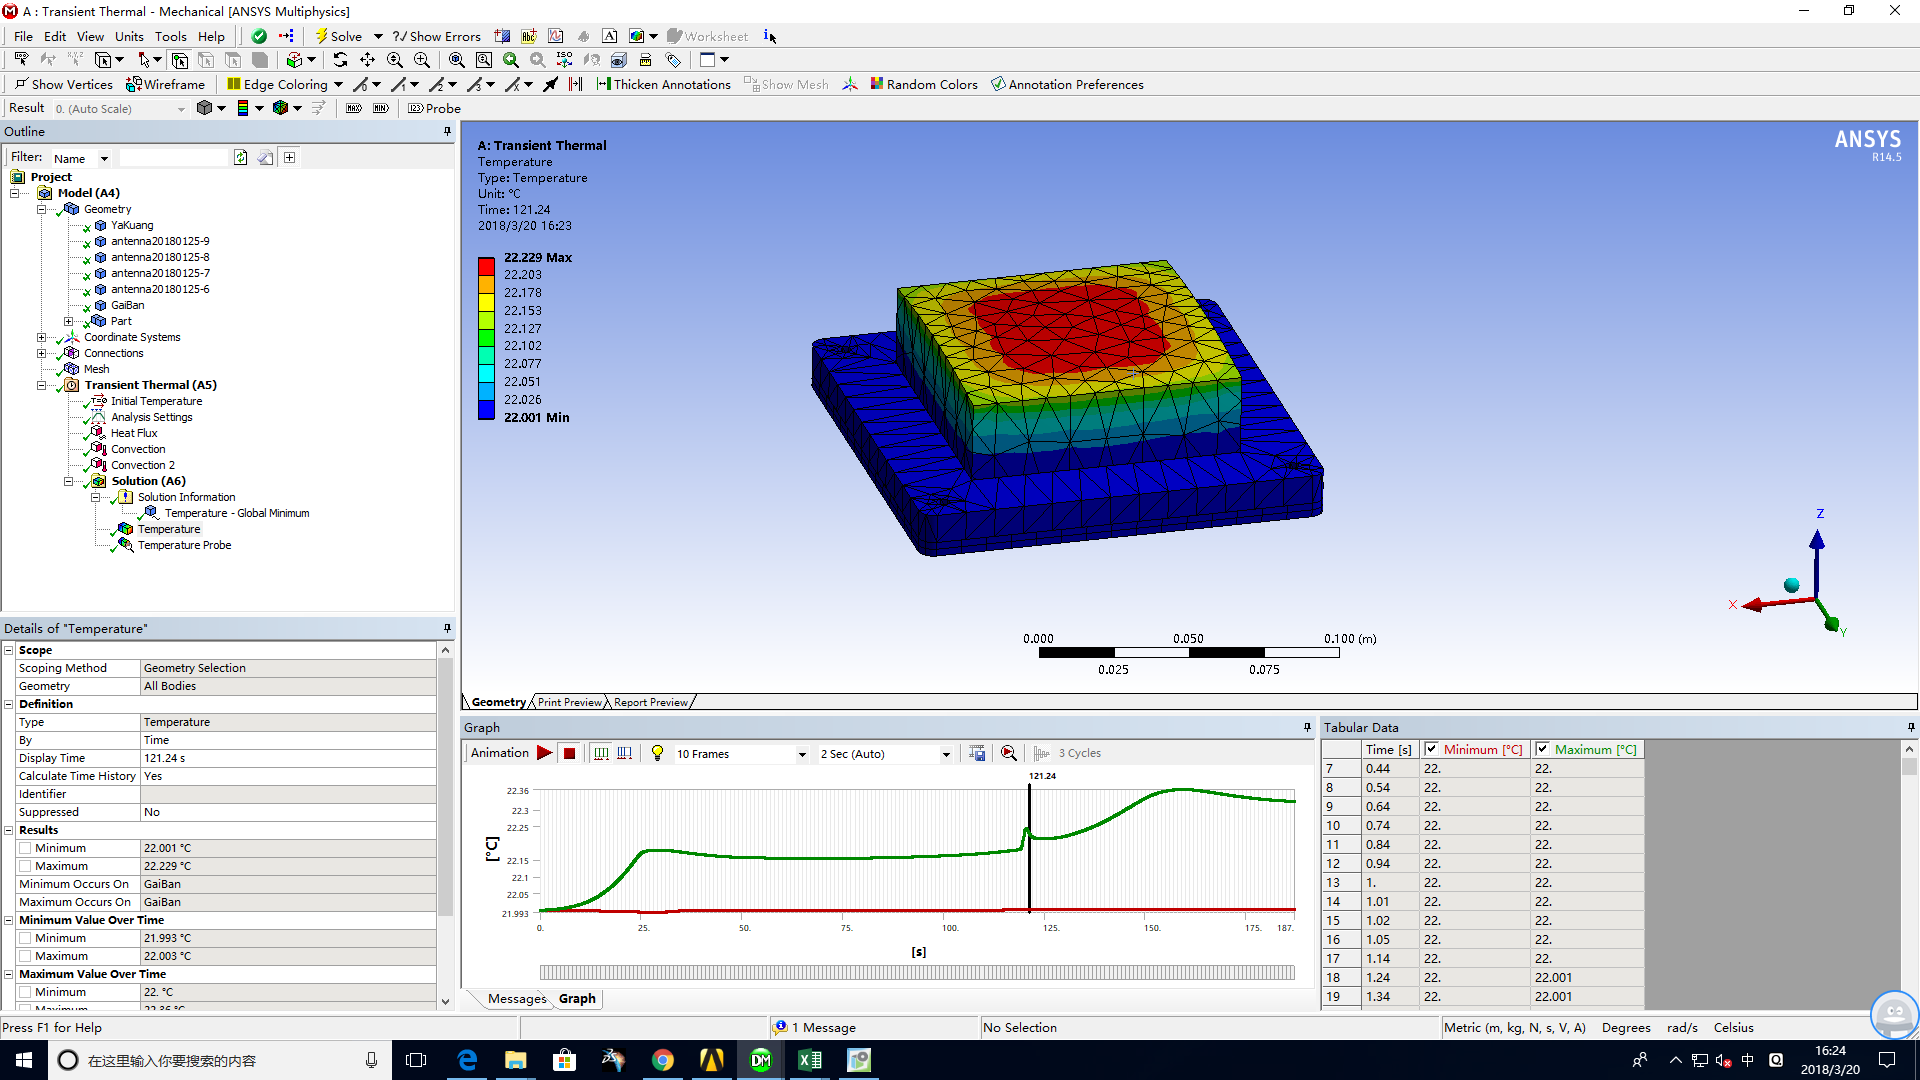
Task: Click the Look At view icon
Action: coord(592,60)
